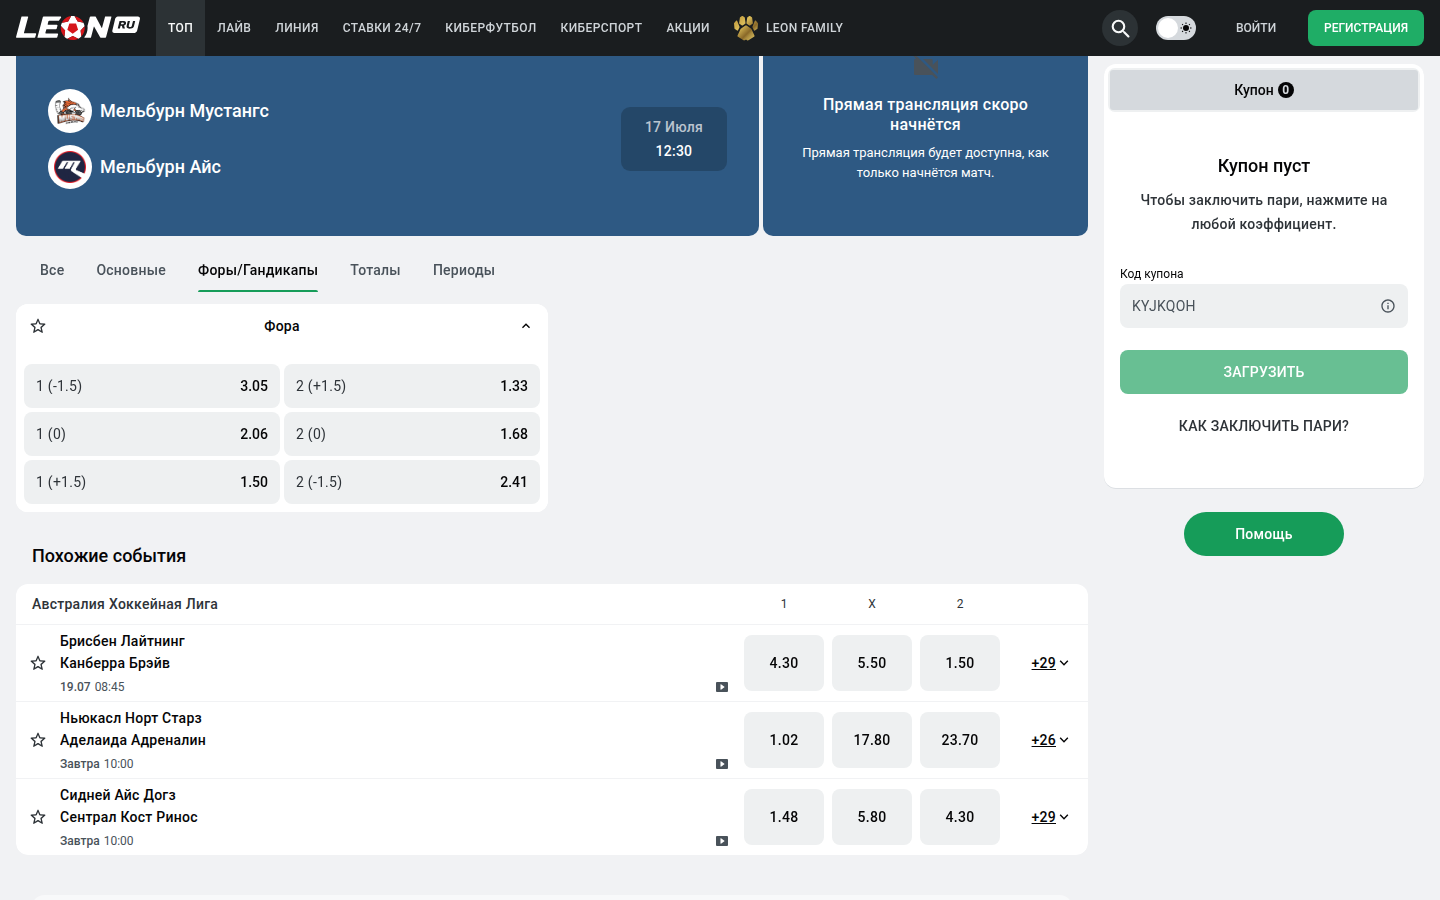This screenshot has width=1440, height=900.
Task: Select handicap 1 (0) odds 2.06
Action: click(x=152, y=434)
